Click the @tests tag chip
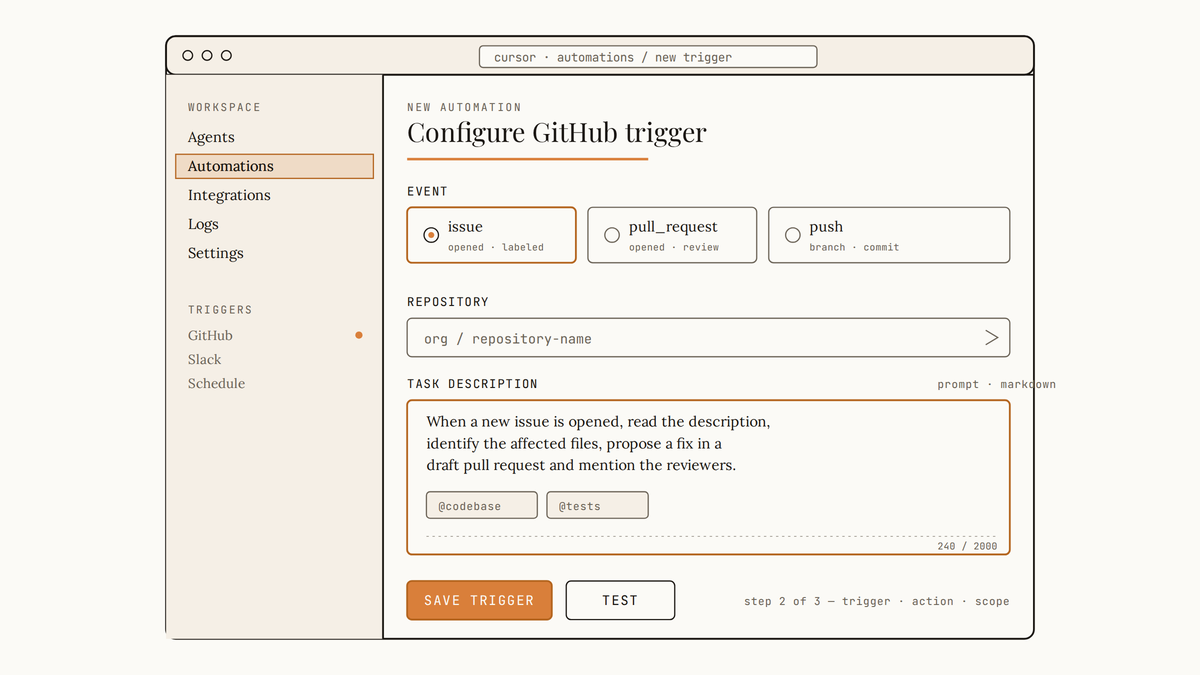 tap(597, 505)
